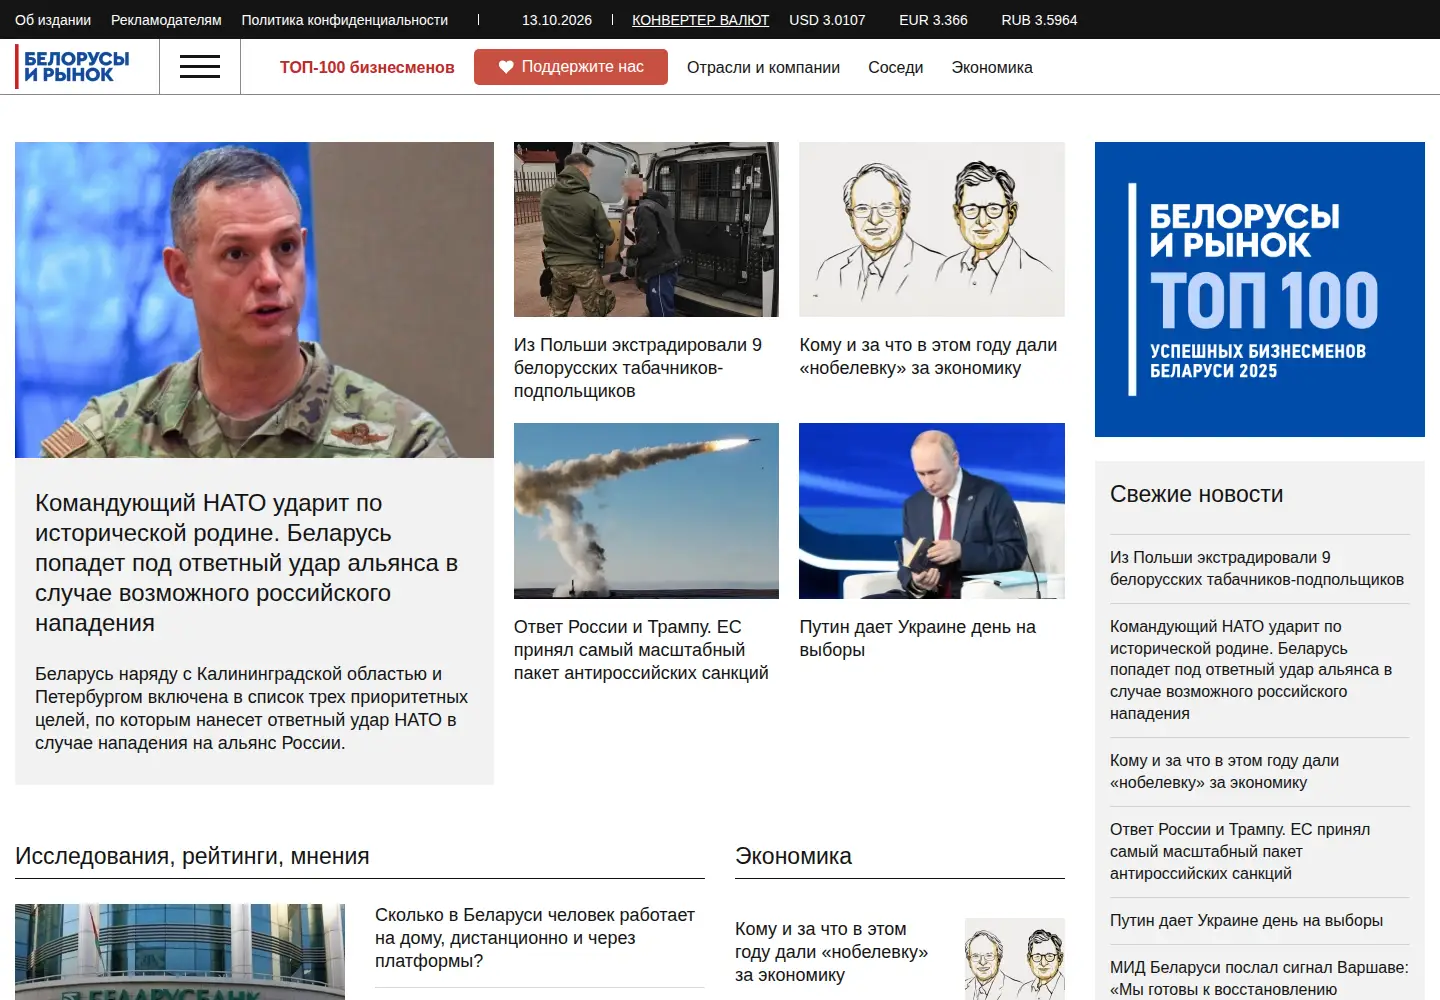Open sidebar news Путин дает Украине день на выборы

click(1246, 921)
